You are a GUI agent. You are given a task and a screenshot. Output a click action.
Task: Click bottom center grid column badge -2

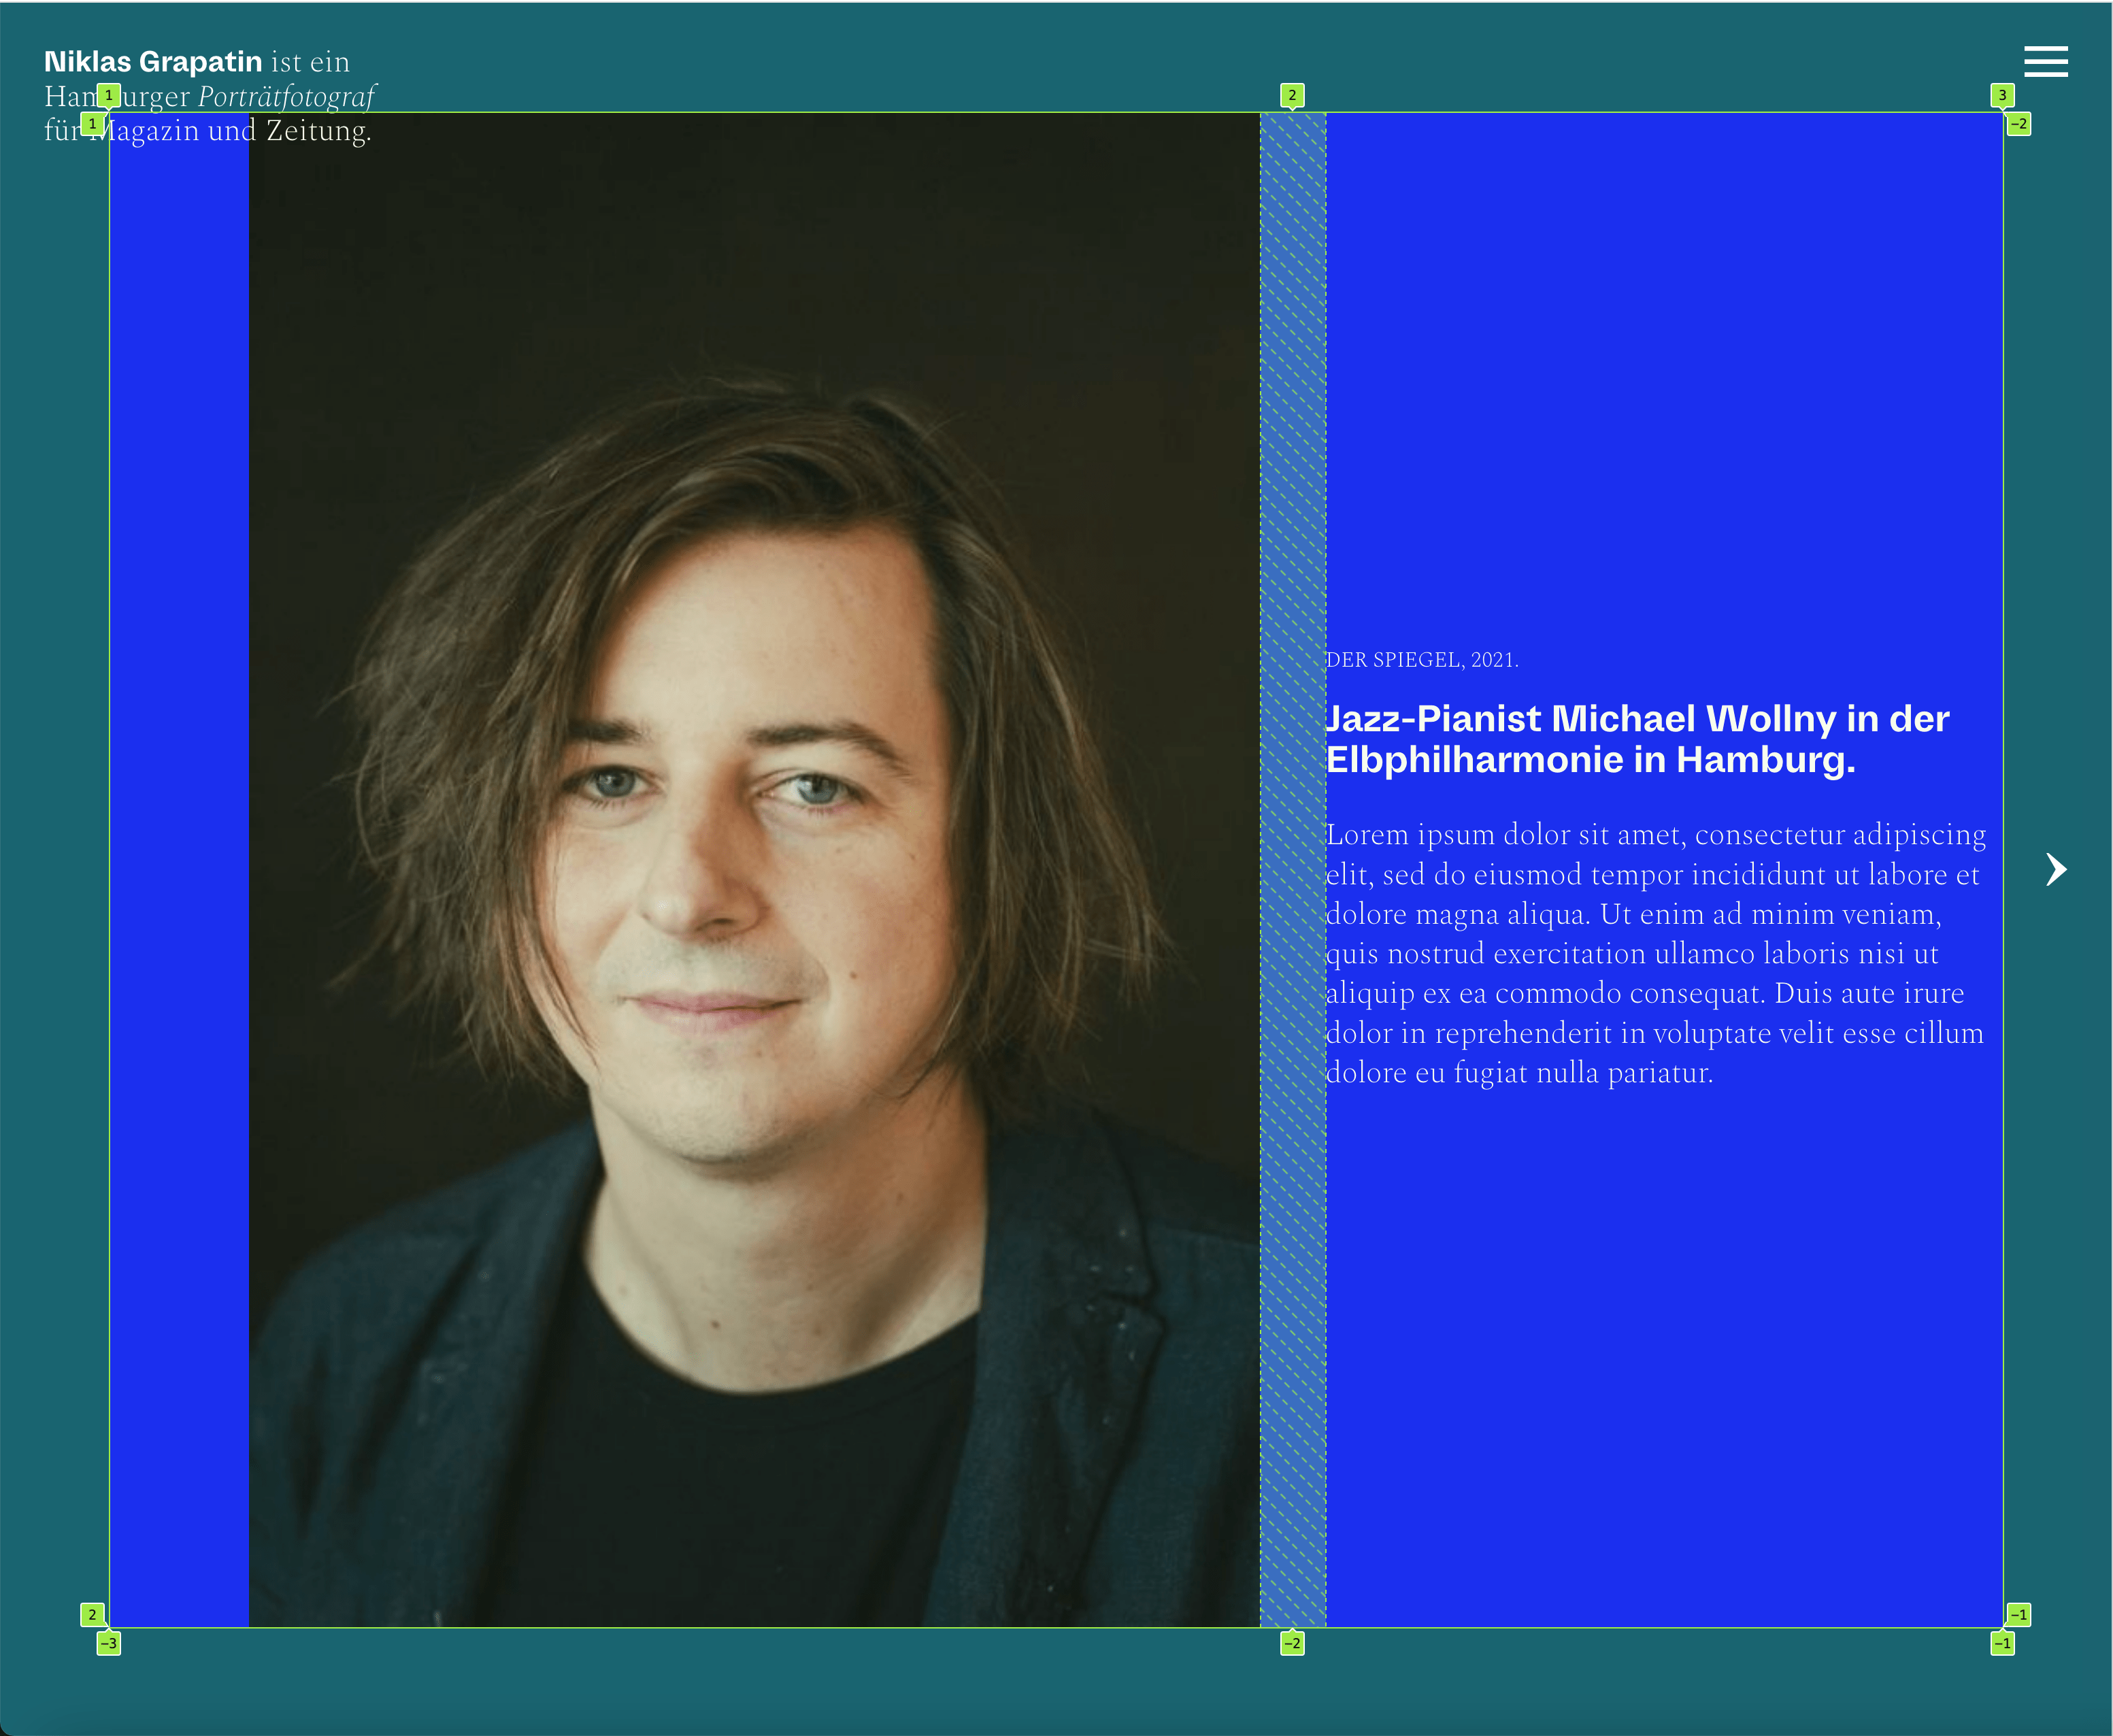[1292, 1643]
